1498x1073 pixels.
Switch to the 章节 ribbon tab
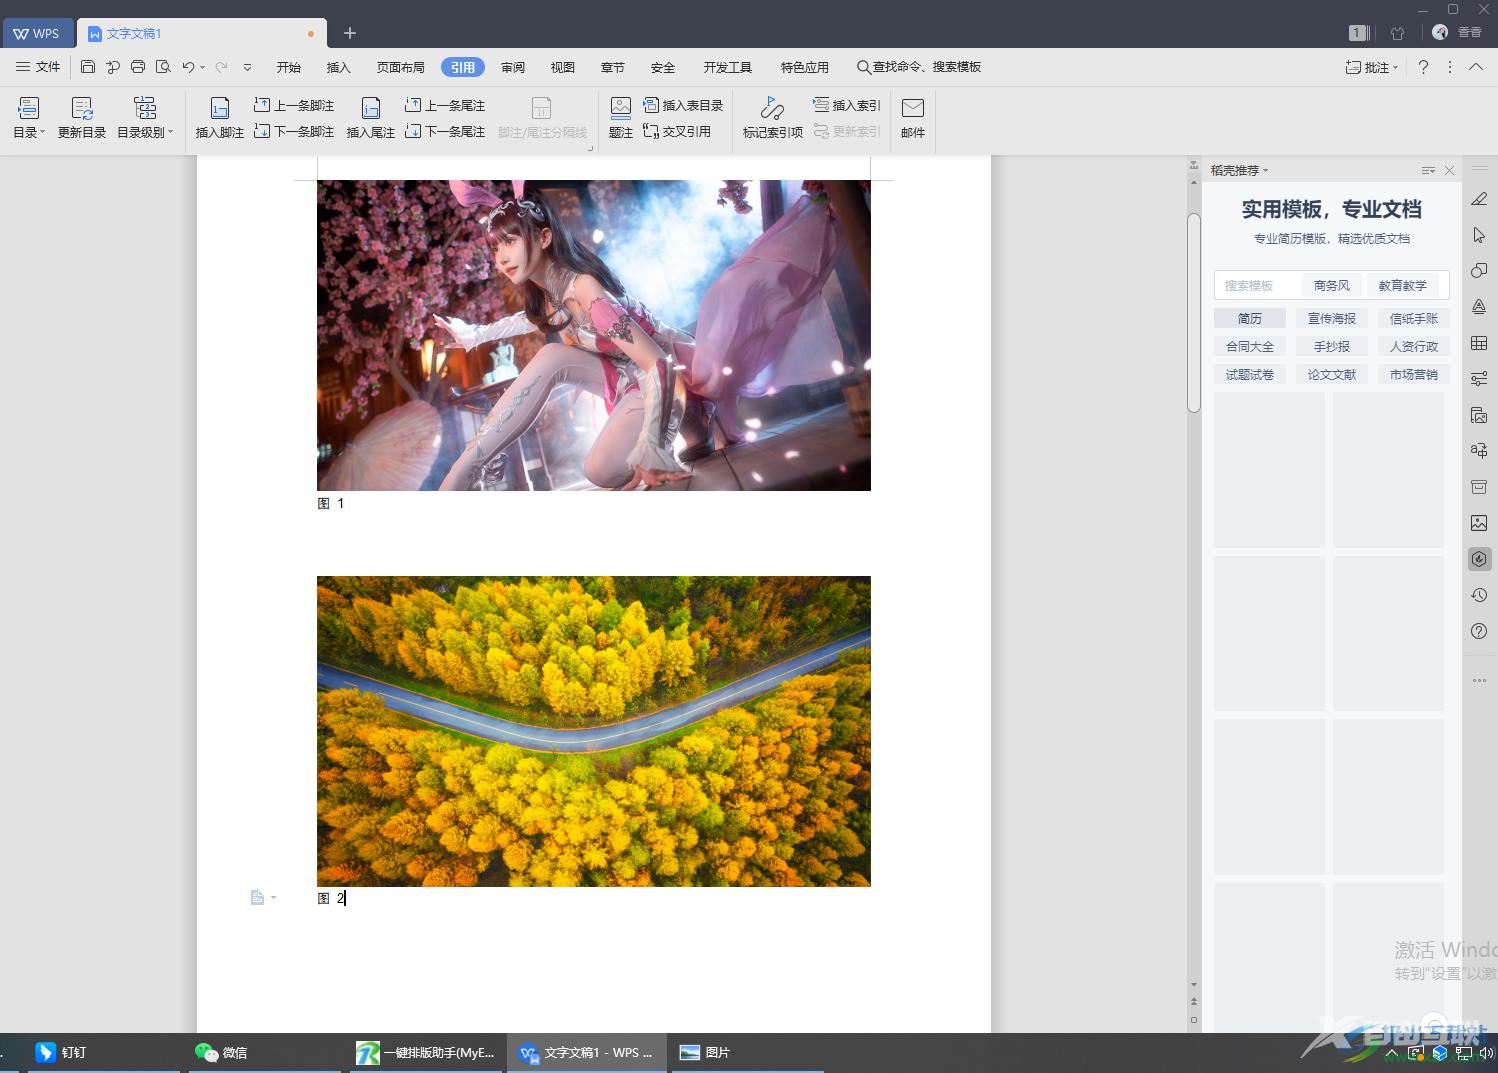(x=613, y=67)
